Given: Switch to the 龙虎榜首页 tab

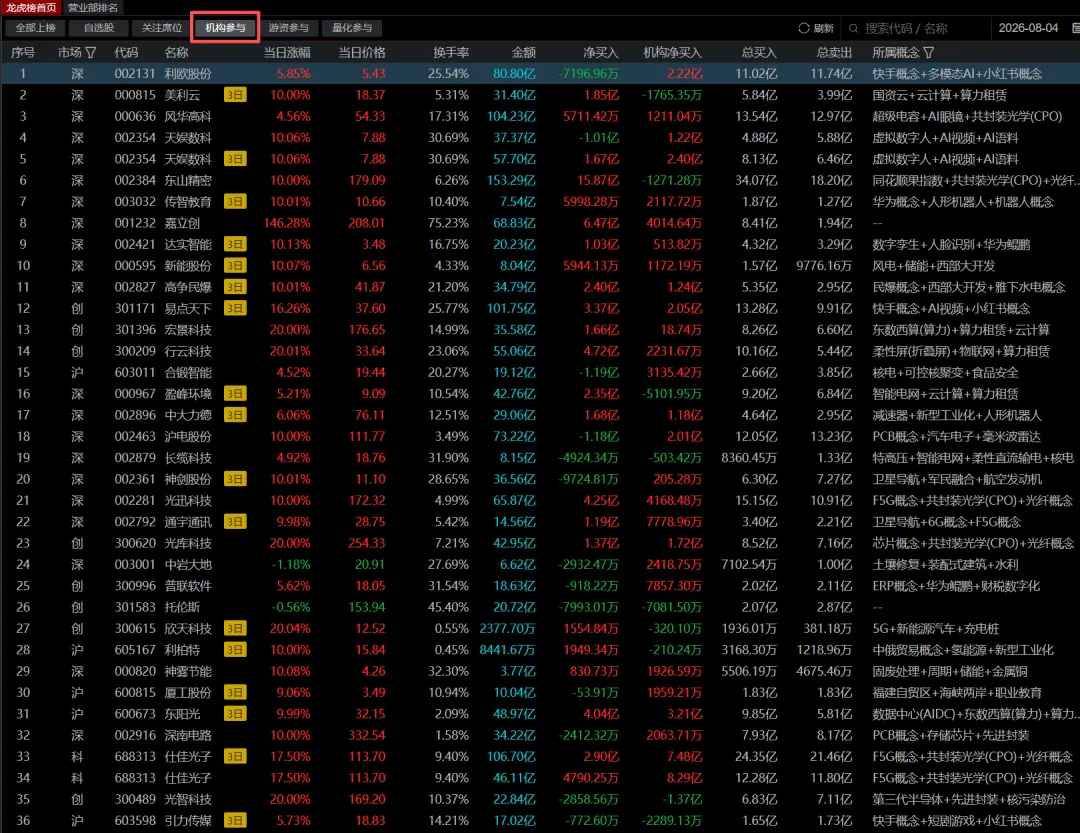Looking at the screenshot, I should [31, 8].
